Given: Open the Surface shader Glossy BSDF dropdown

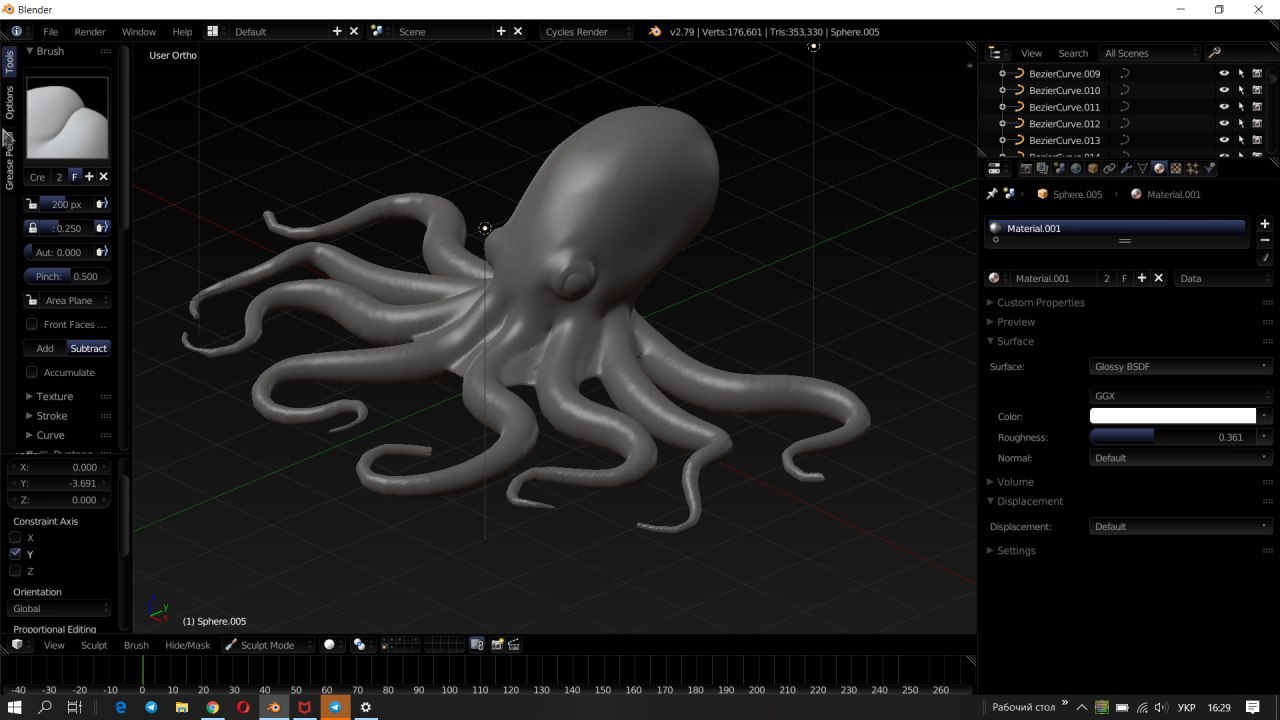Looking at the screenshot, I should pyautogui.click(x=1181, y=367).
